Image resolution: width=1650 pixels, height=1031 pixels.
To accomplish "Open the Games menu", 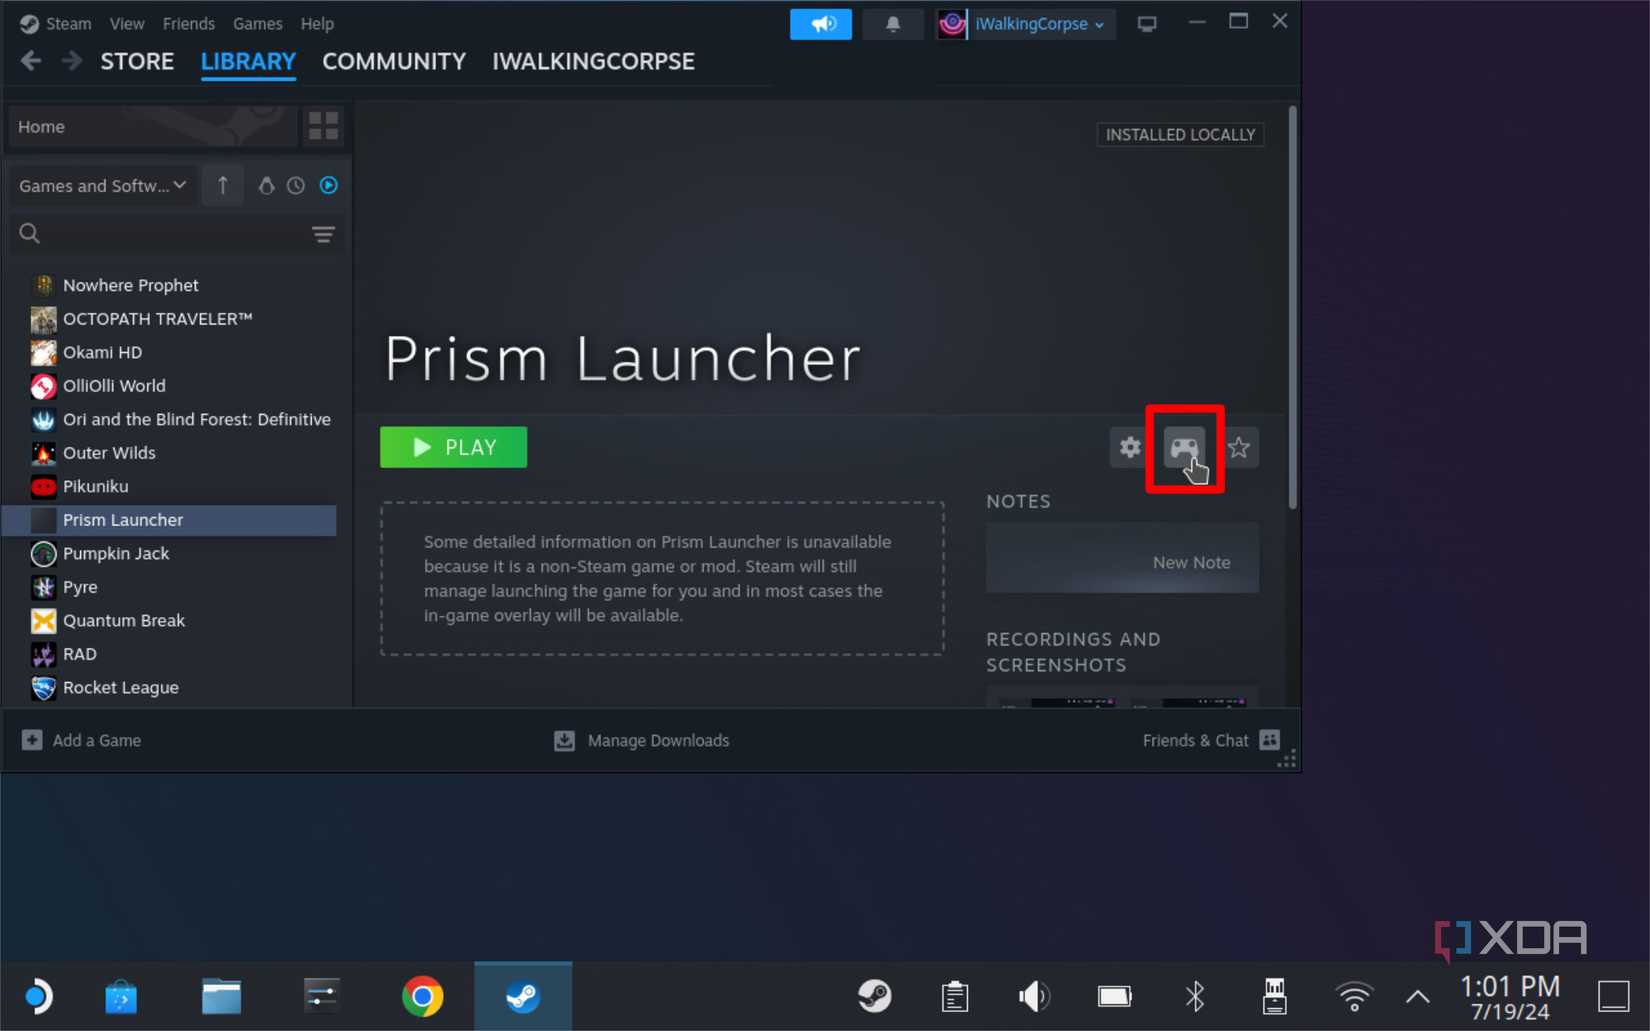I will (x=258, y=23).
